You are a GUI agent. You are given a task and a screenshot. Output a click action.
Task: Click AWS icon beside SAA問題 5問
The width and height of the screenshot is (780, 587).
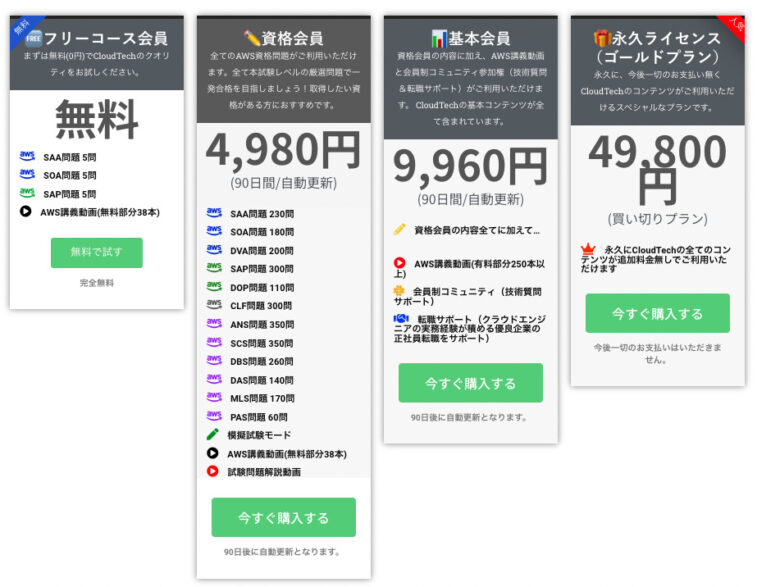tap(27, 156)
